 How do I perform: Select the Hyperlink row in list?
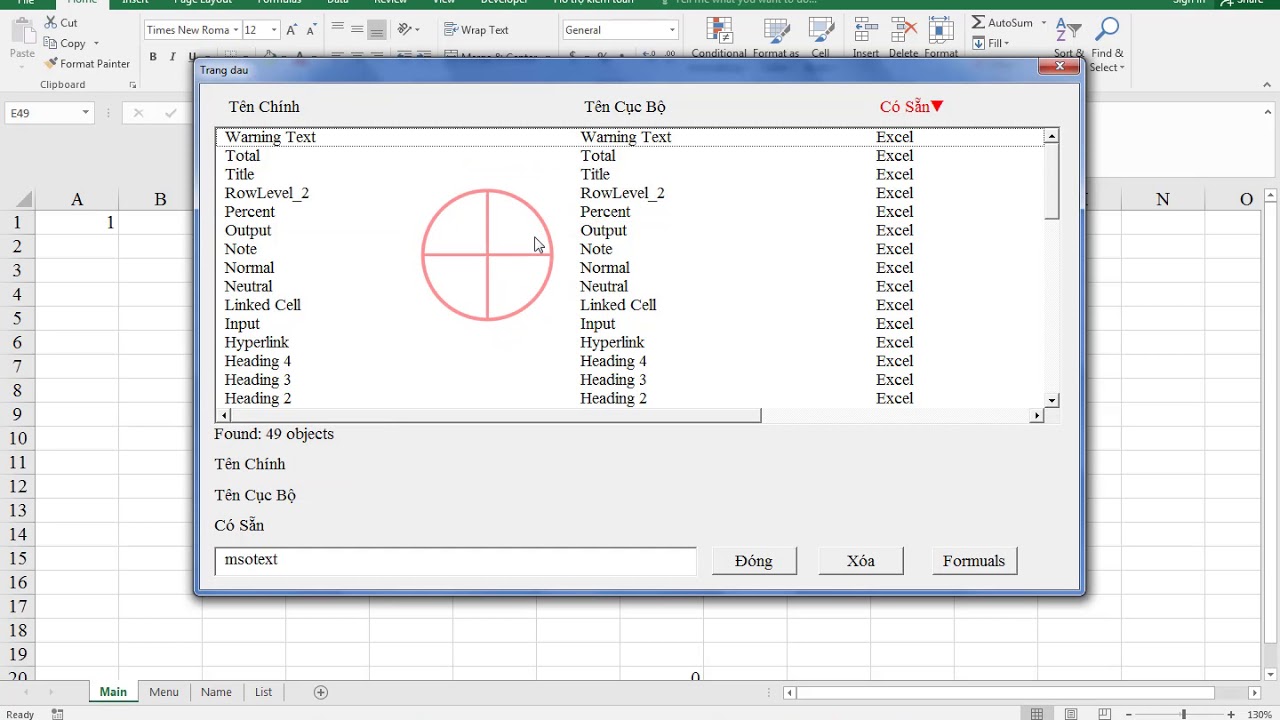pos(630,342)
